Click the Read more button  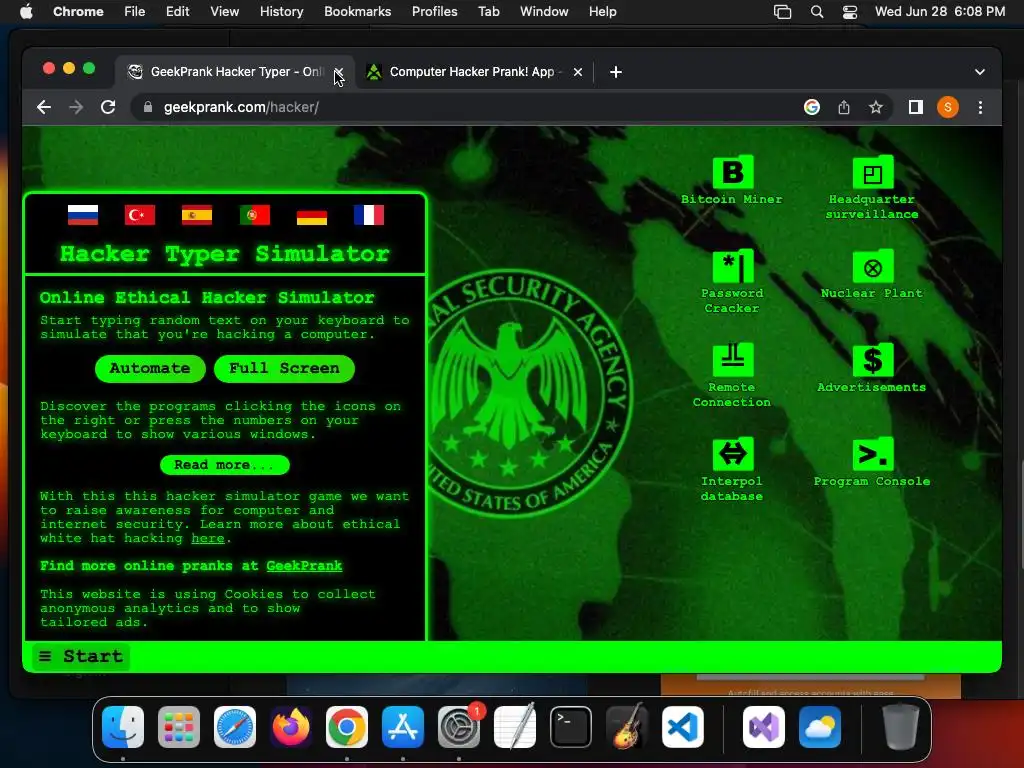(x=225, y=465)
